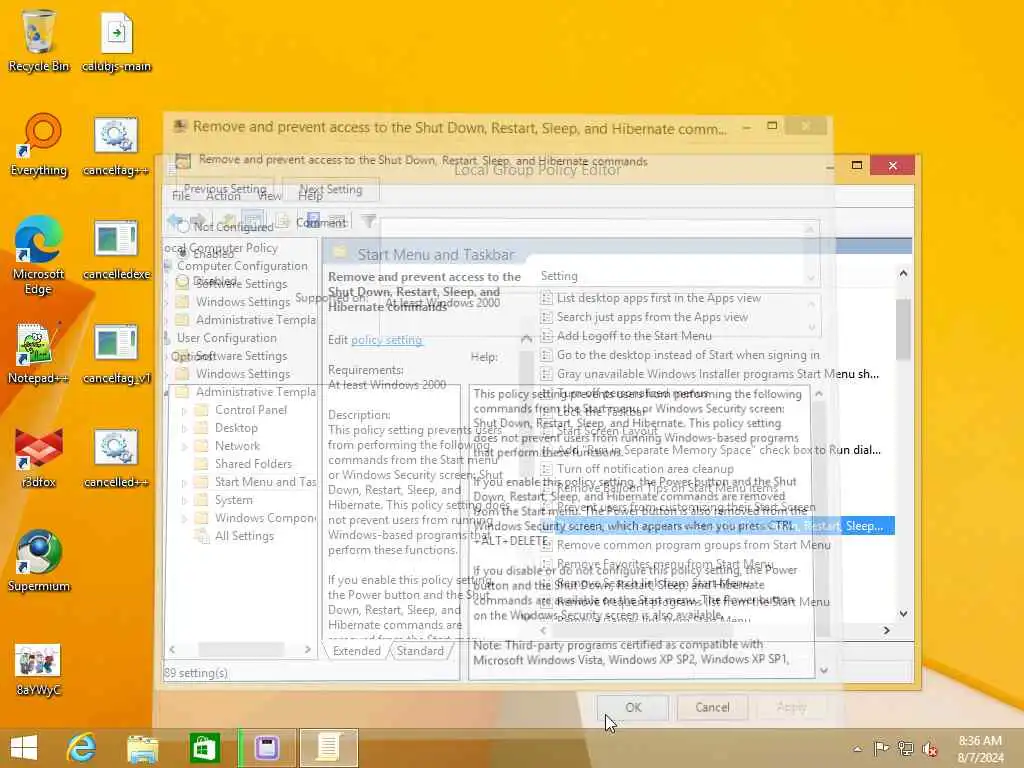Click the Back arrow in Group Policy toolbar
Viewport: 1024px width, 768px height.
point(175,221)
